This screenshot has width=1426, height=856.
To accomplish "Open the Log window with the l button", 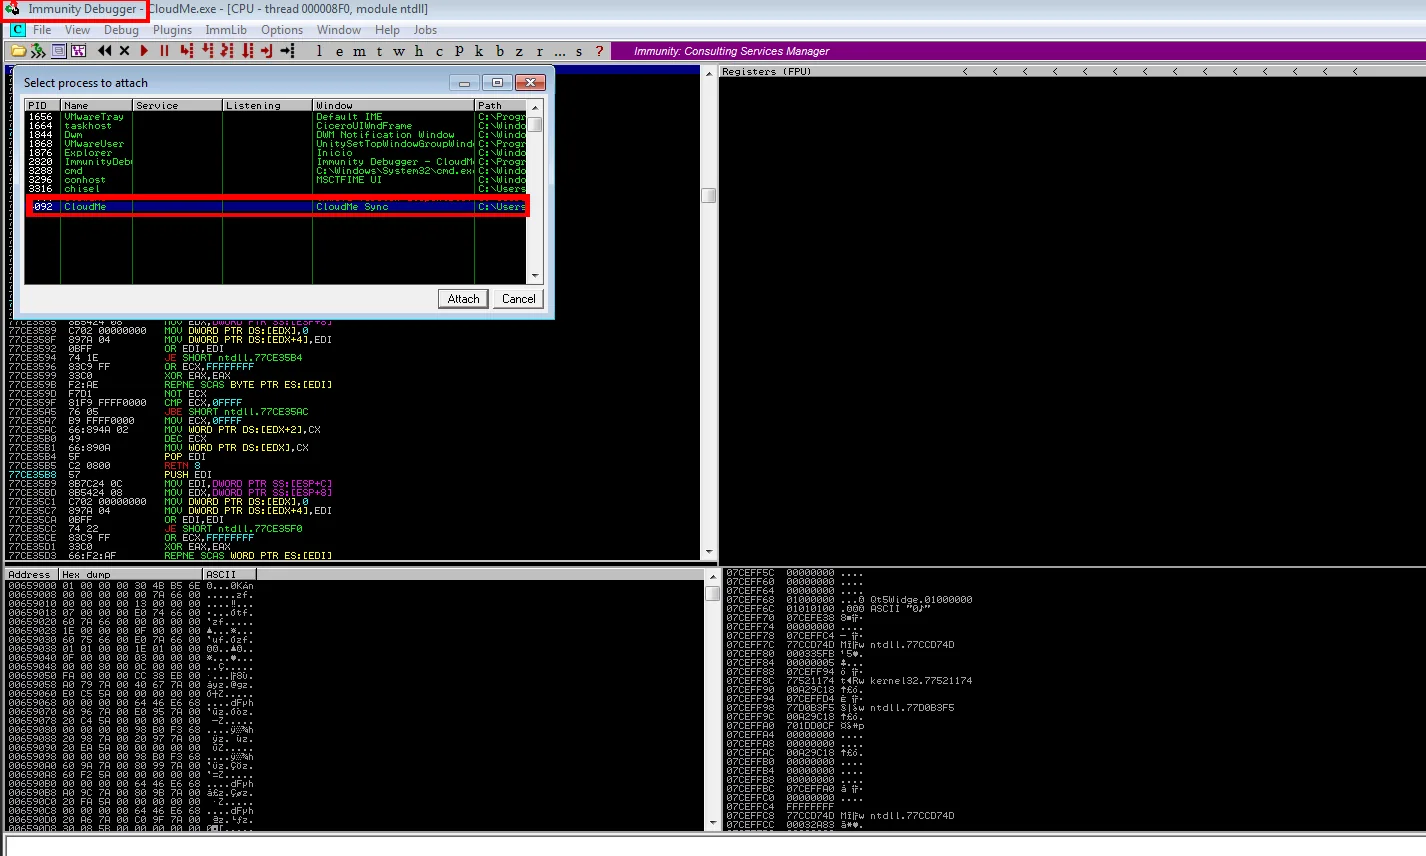I will pyautogui.click(x=320, y=50).
